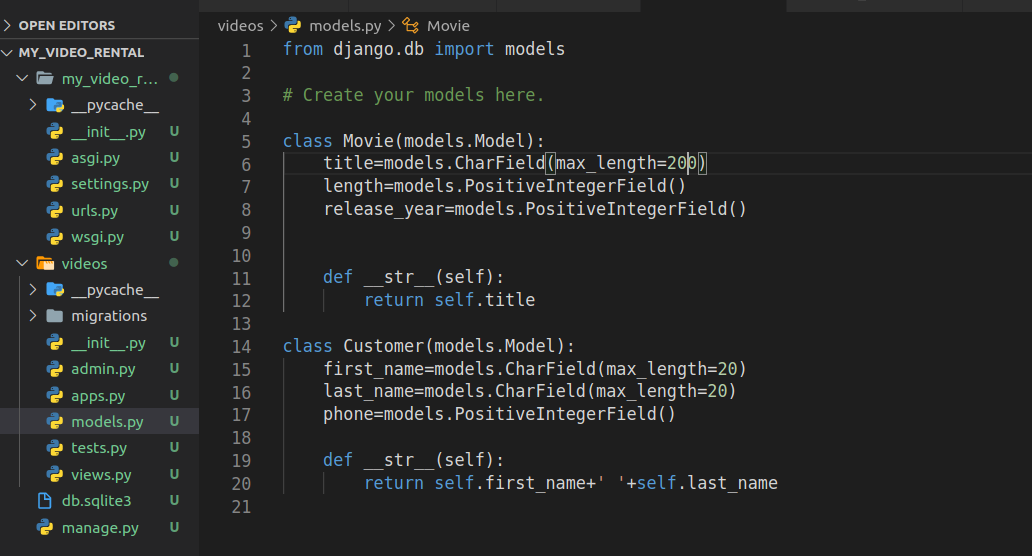Click 'from django.db import models' line
The height and width of the screenshot is (556, 1032).
[424, 49]
